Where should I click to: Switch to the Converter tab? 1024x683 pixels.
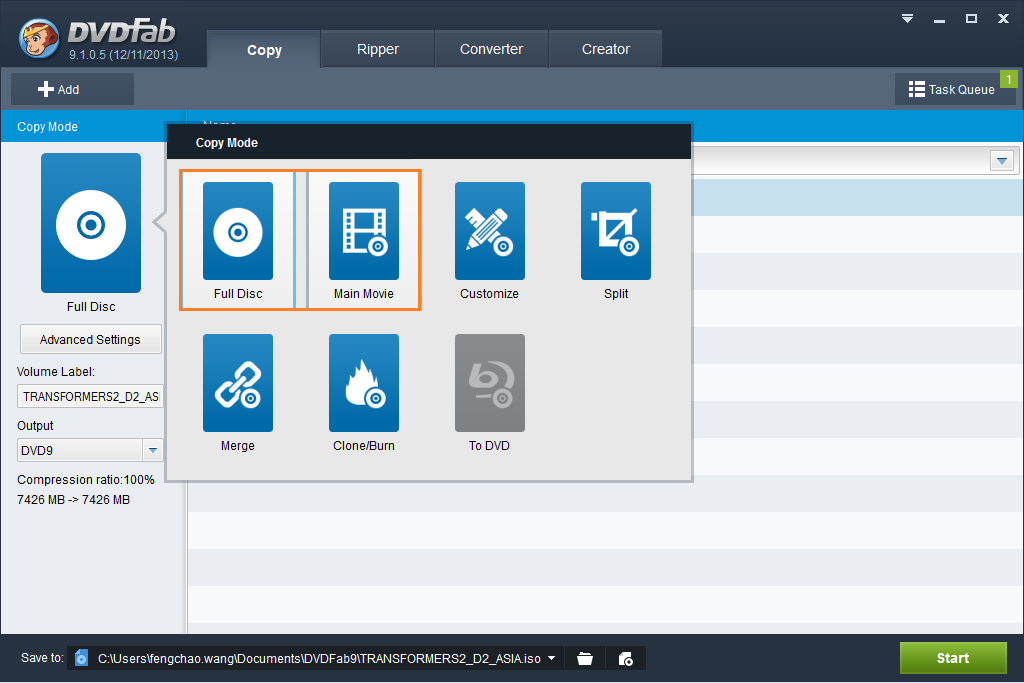point(491,48)
